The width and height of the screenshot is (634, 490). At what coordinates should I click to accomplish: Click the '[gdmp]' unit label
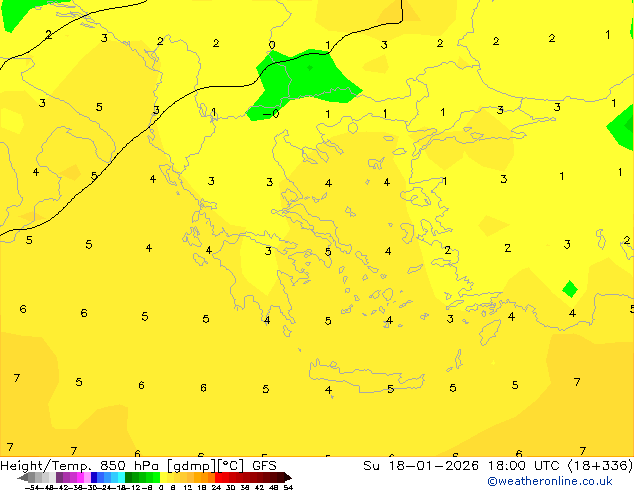[x=192, y=466]
